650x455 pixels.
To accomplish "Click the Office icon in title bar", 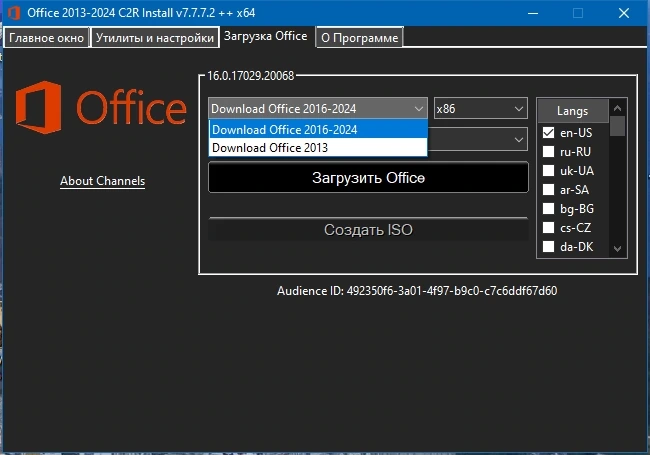I will point(14,12).
